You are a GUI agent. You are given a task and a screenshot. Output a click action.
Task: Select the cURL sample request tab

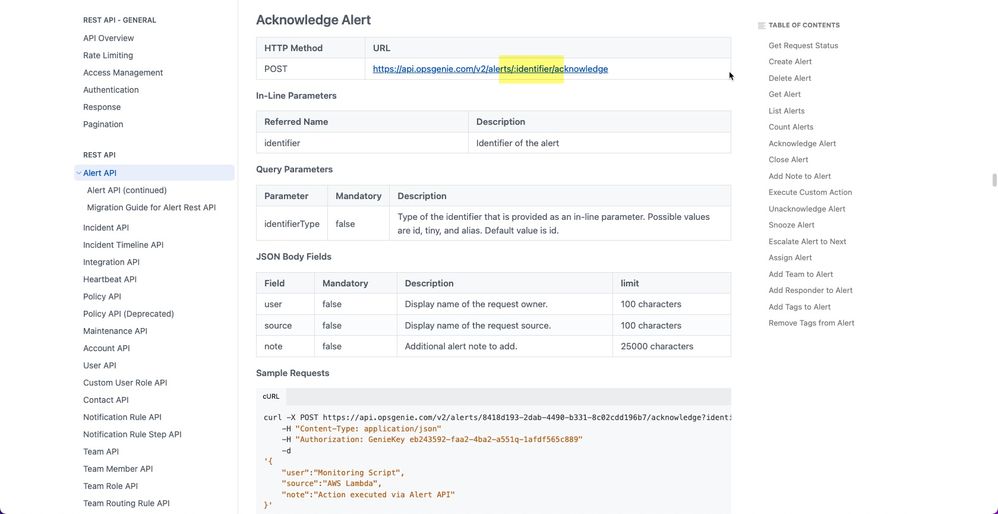pyautogui.click(x=271, y=396)
